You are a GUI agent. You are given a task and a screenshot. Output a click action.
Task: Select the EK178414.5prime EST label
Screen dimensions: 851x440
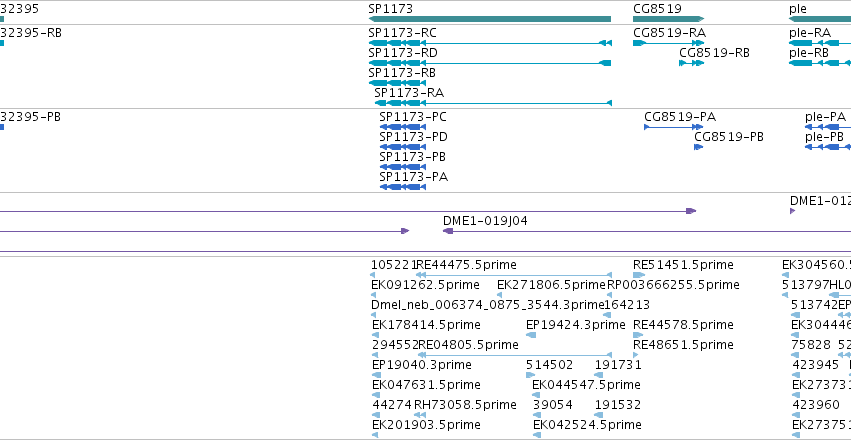pyautogui.click(x=426, y=325)
